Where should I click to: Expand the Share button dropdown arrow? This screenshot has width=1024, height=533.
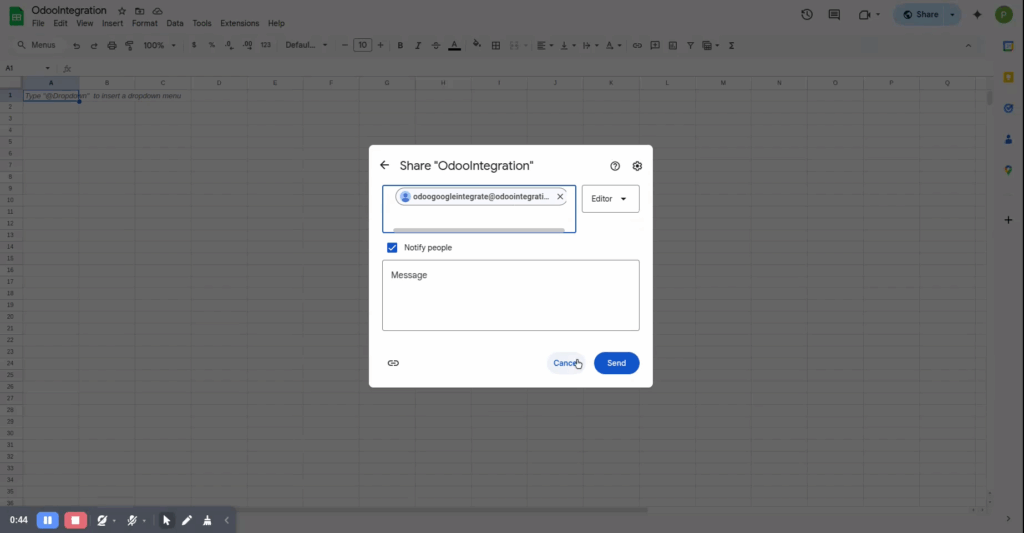pos(953,14)
